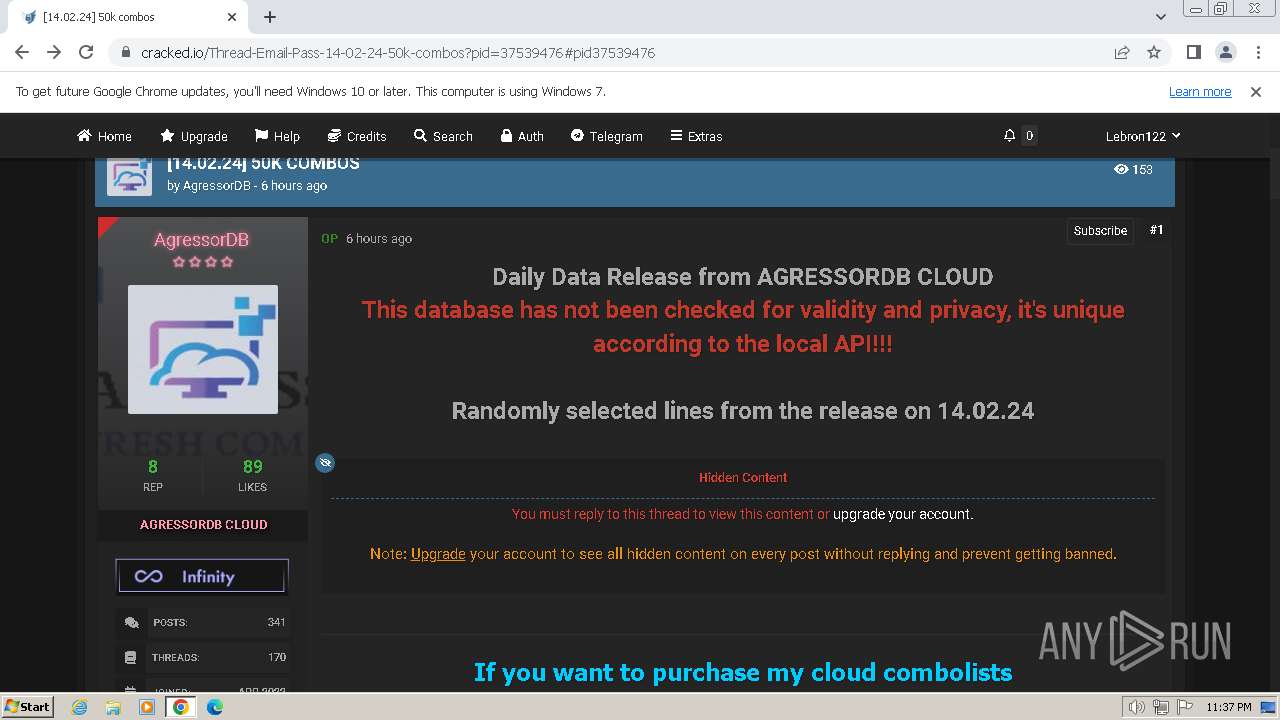Subscribe to this thread
The width and height of the screenshot is (1280, 720).
[x=1100, y=230]
